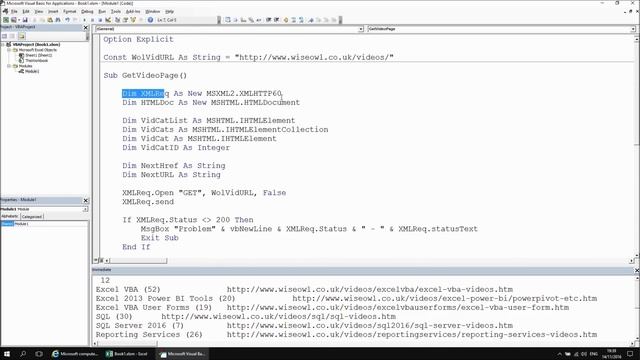Open the File menu
Image resolution: width=640 pixels, height=360 pixels.
coord(14,11)
